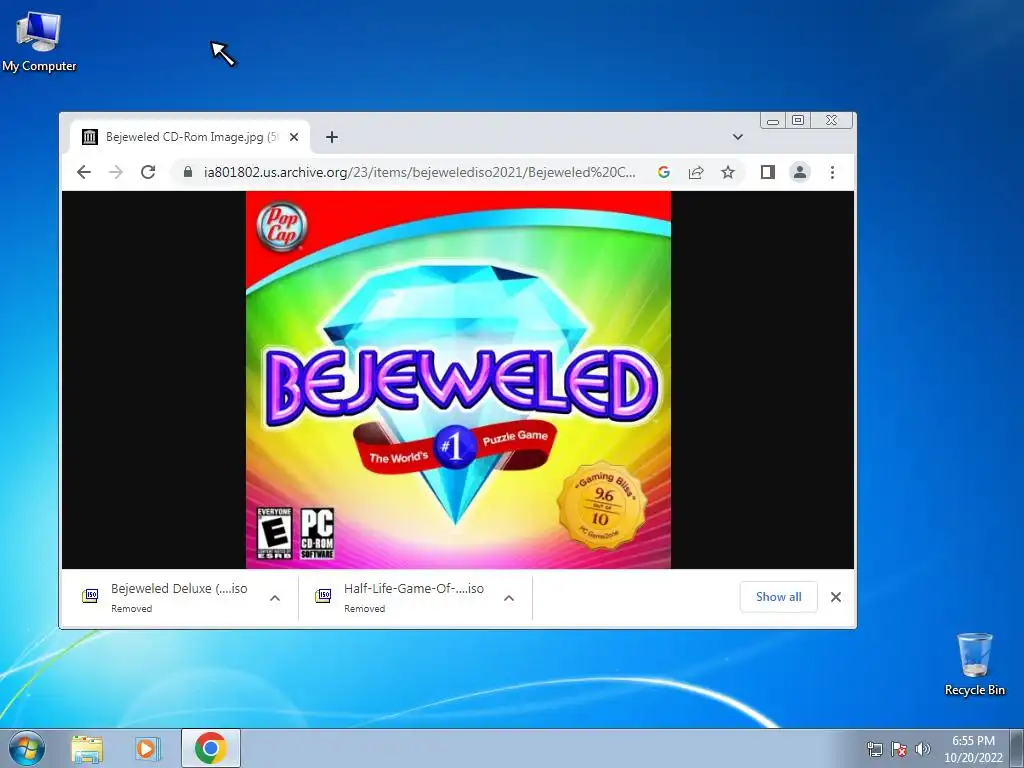The width and height of the screenshot is (1024, 768).
Task: Open a new tab with plus button
Action: (332, 137)
